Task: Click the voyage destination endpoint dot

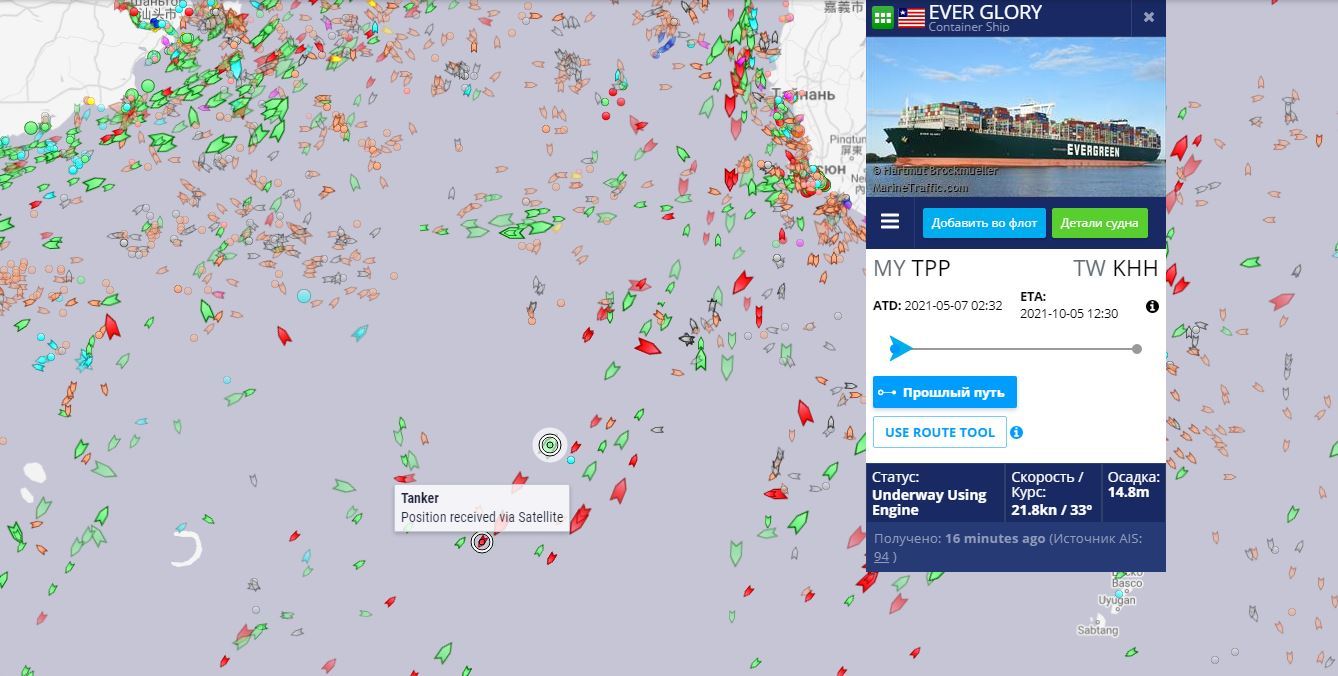Action: pyautogui.click(x=1137, y=349)
